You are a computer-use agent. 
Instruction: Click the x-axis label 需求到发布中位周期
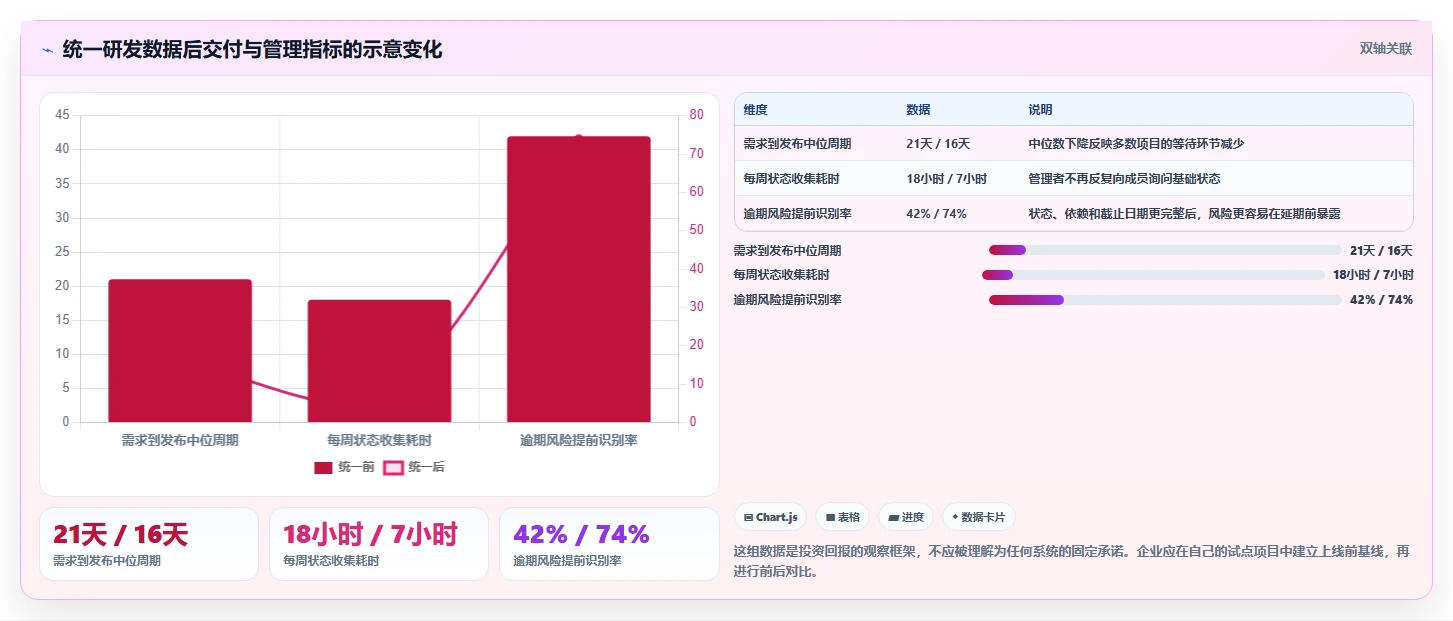(x=180, y=440)
